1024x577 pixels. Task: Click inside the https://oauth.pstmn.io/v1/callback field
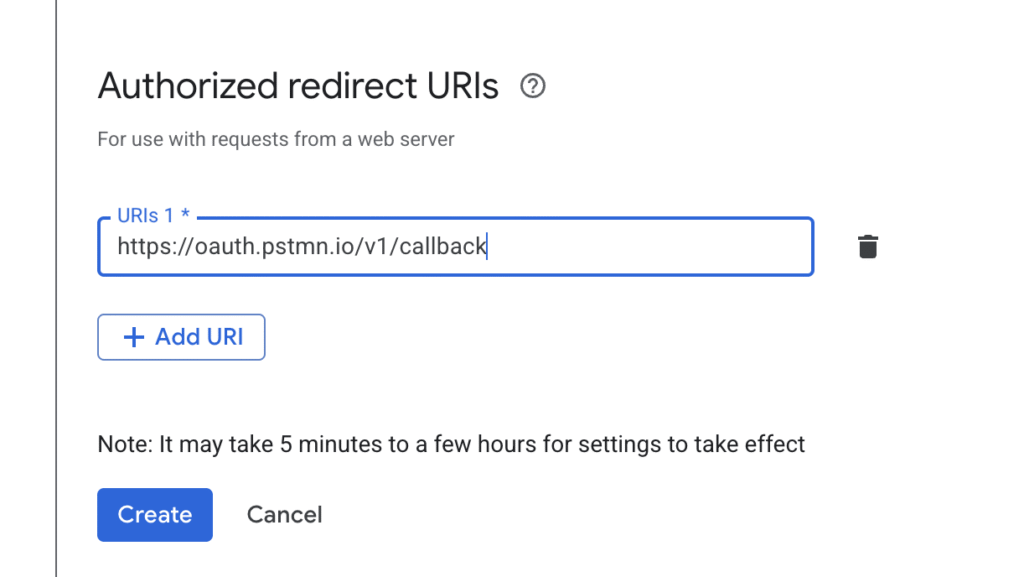[455, 247]
